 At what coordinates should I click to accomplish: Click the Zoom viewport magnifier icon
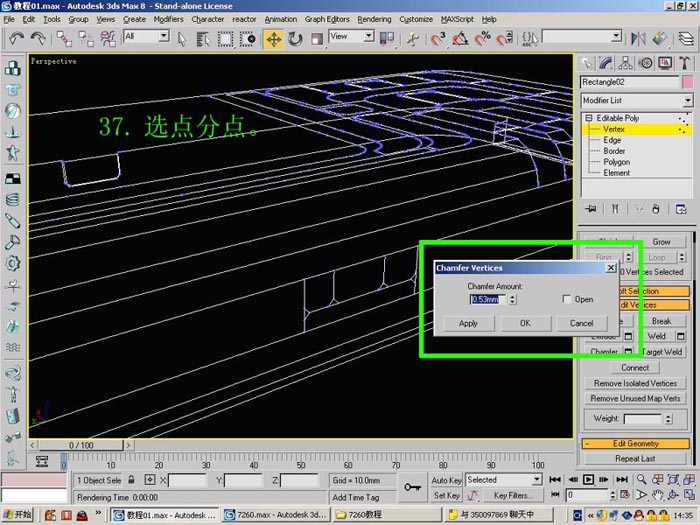click(x=642, y=480)
